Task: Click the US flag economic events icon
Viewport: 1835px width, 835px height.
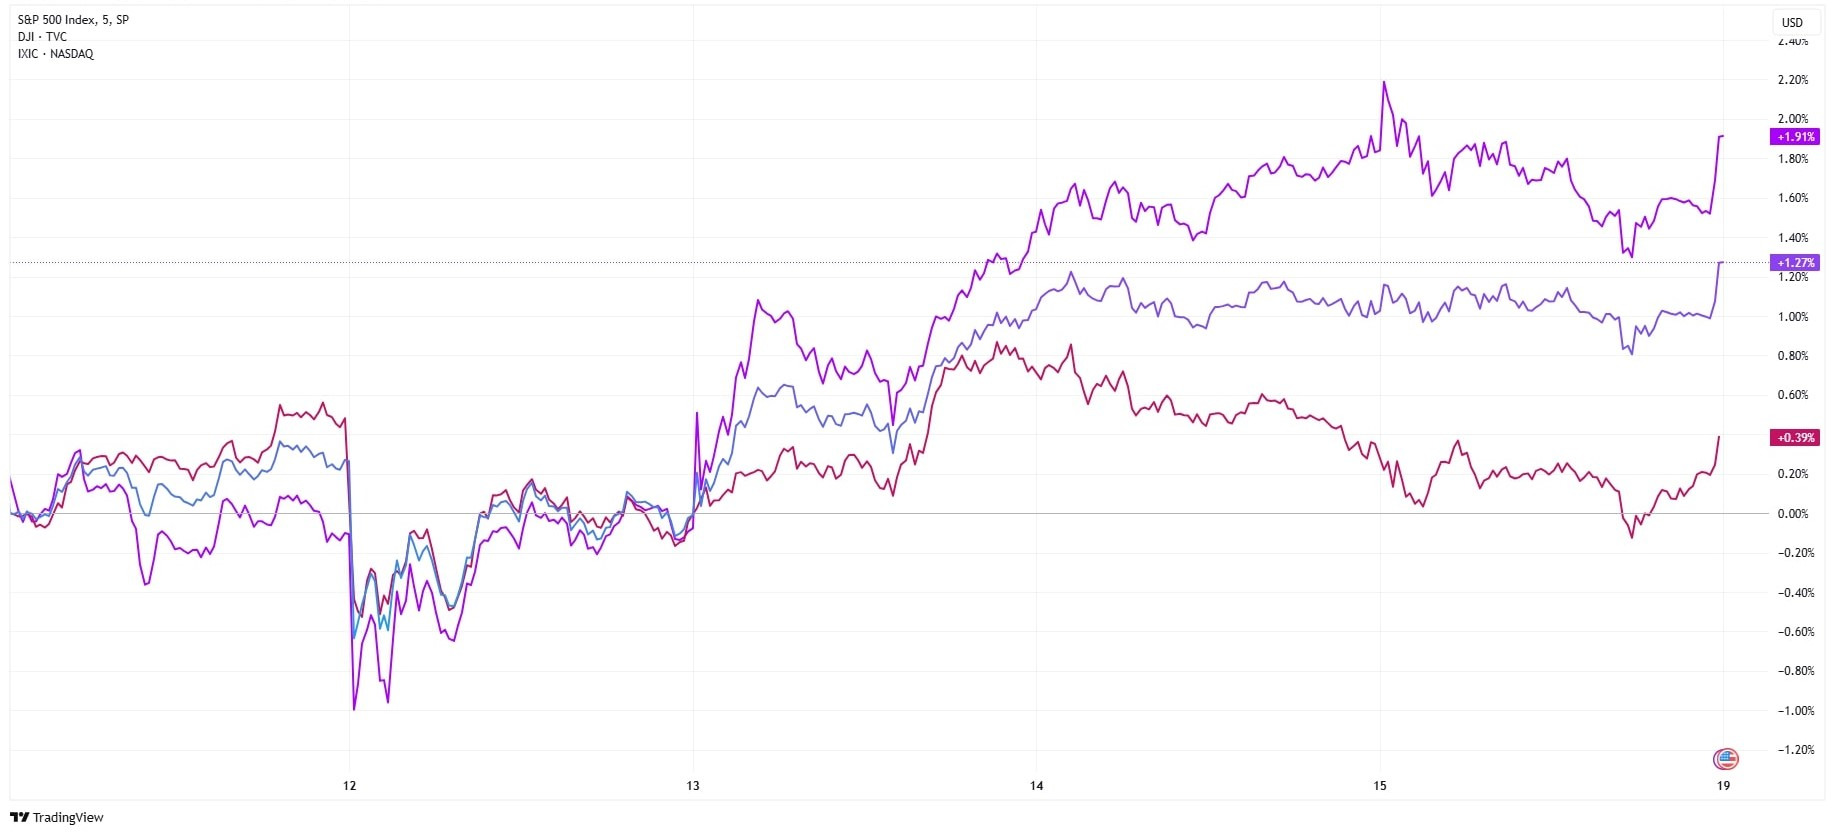Action: coord(1726,759)
